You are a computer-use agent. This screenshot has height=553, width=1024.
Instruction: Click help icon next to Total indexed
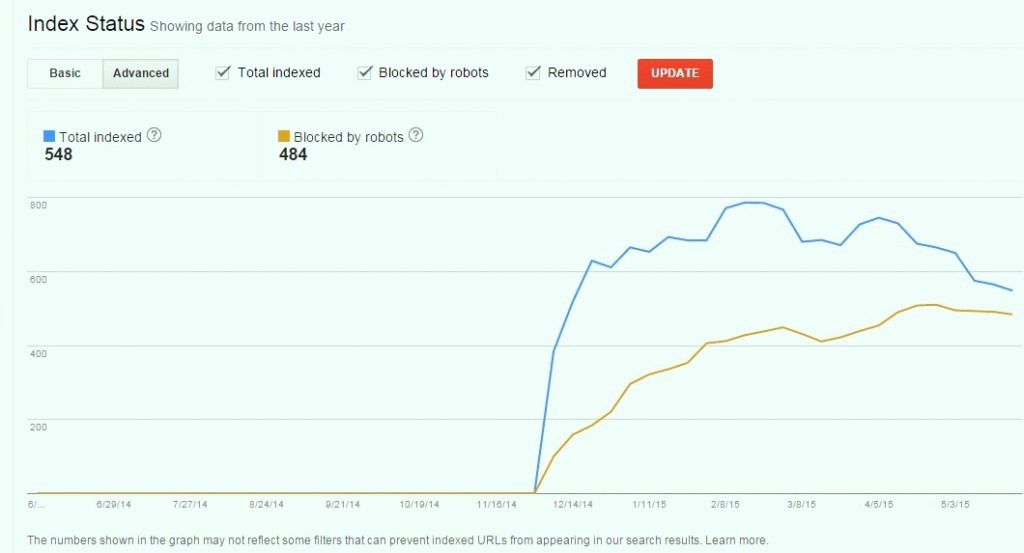[x=154, y=135]
